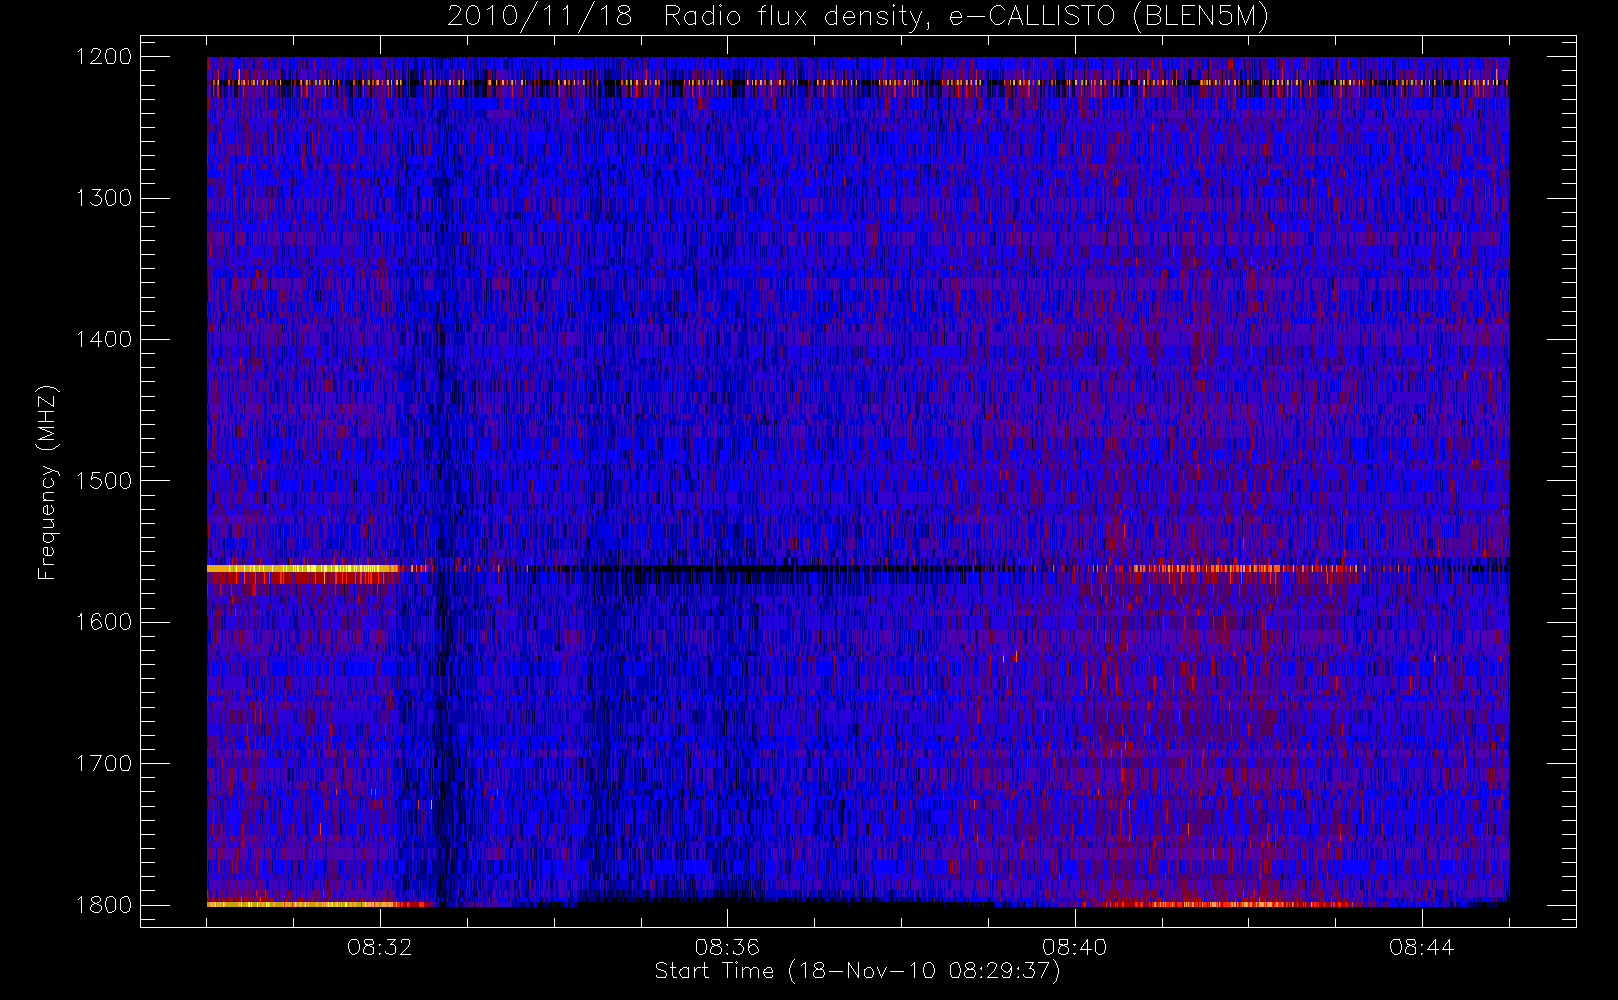Click the plot title 'Radio flux density, e-CALLISTO (BLEN5M)'

pos(966,17)
